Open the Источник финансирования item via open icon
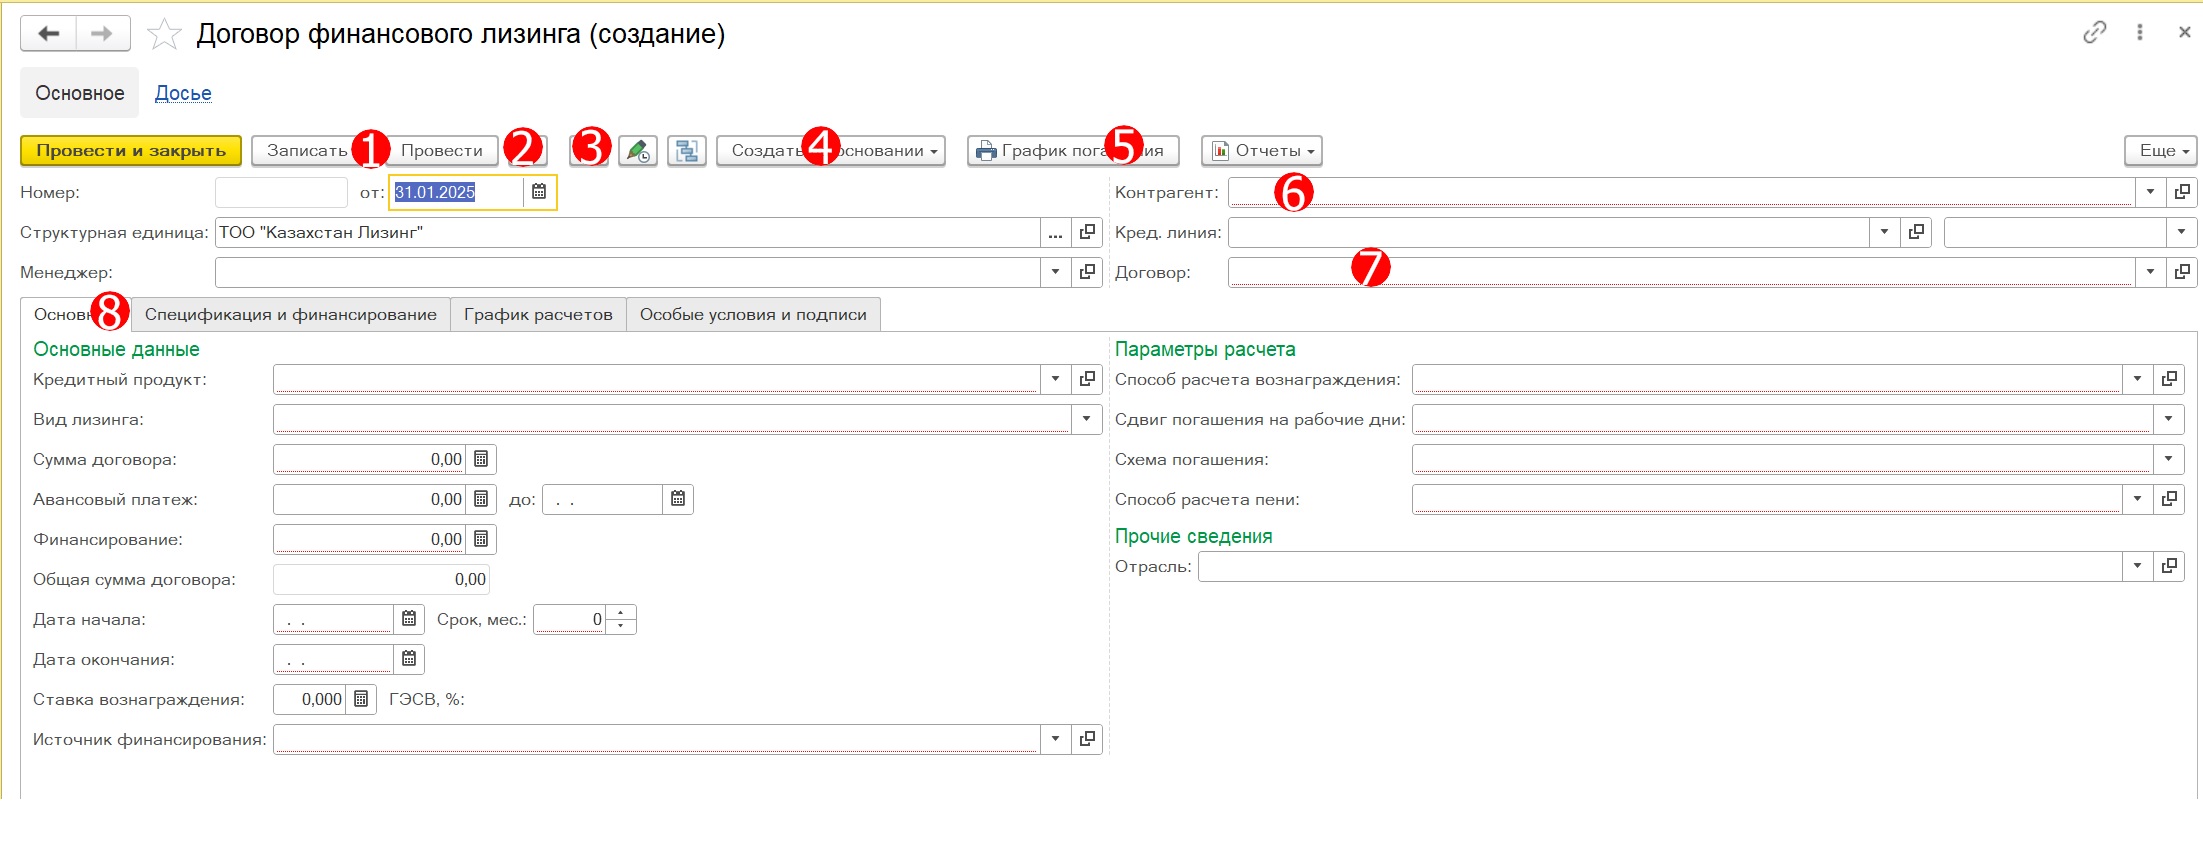The image size is (2203, 864). click(x=1087, y=739)
